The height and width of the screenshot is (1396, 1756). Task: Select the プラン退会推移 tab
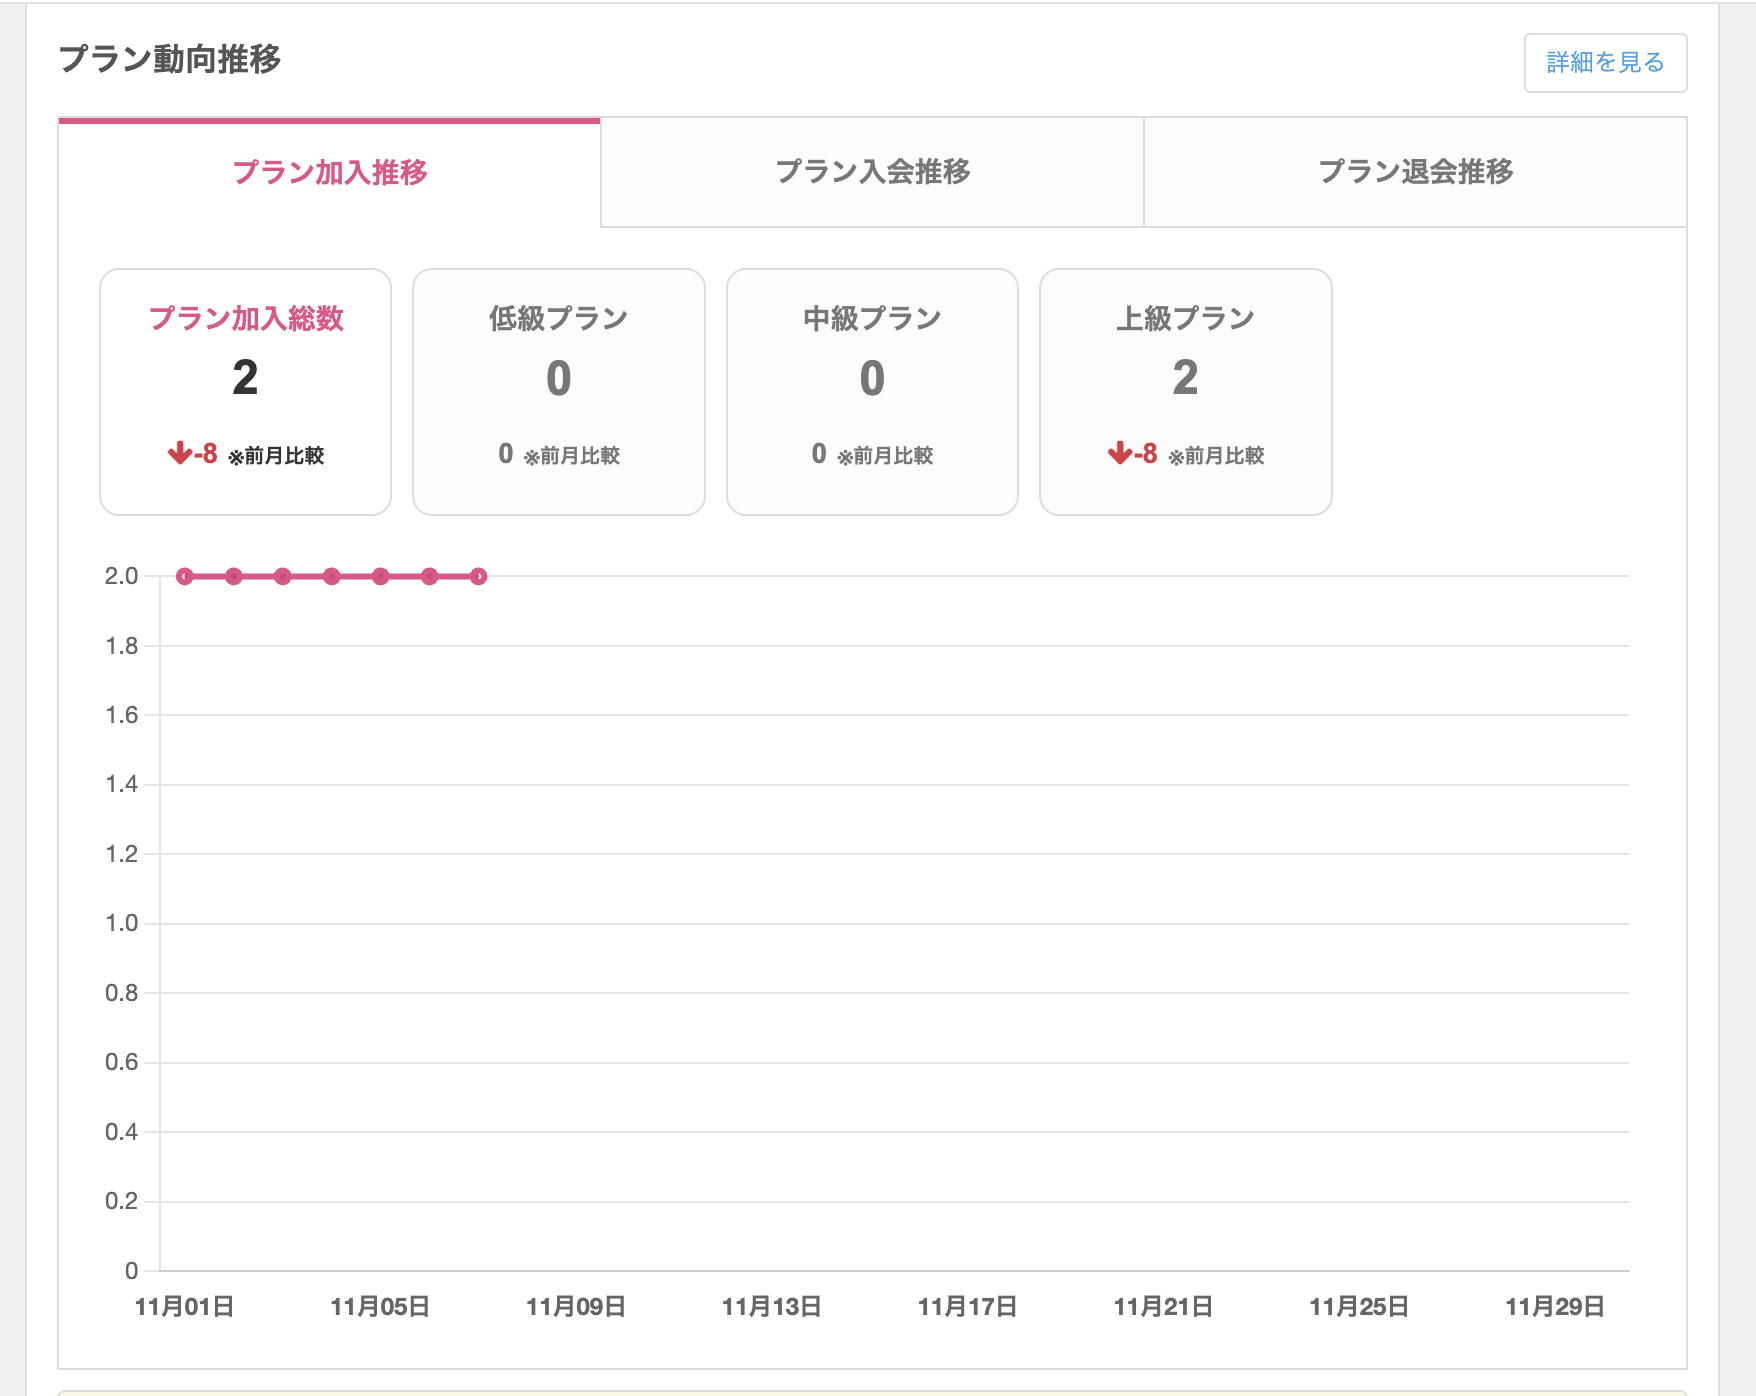pos(1415,172)
